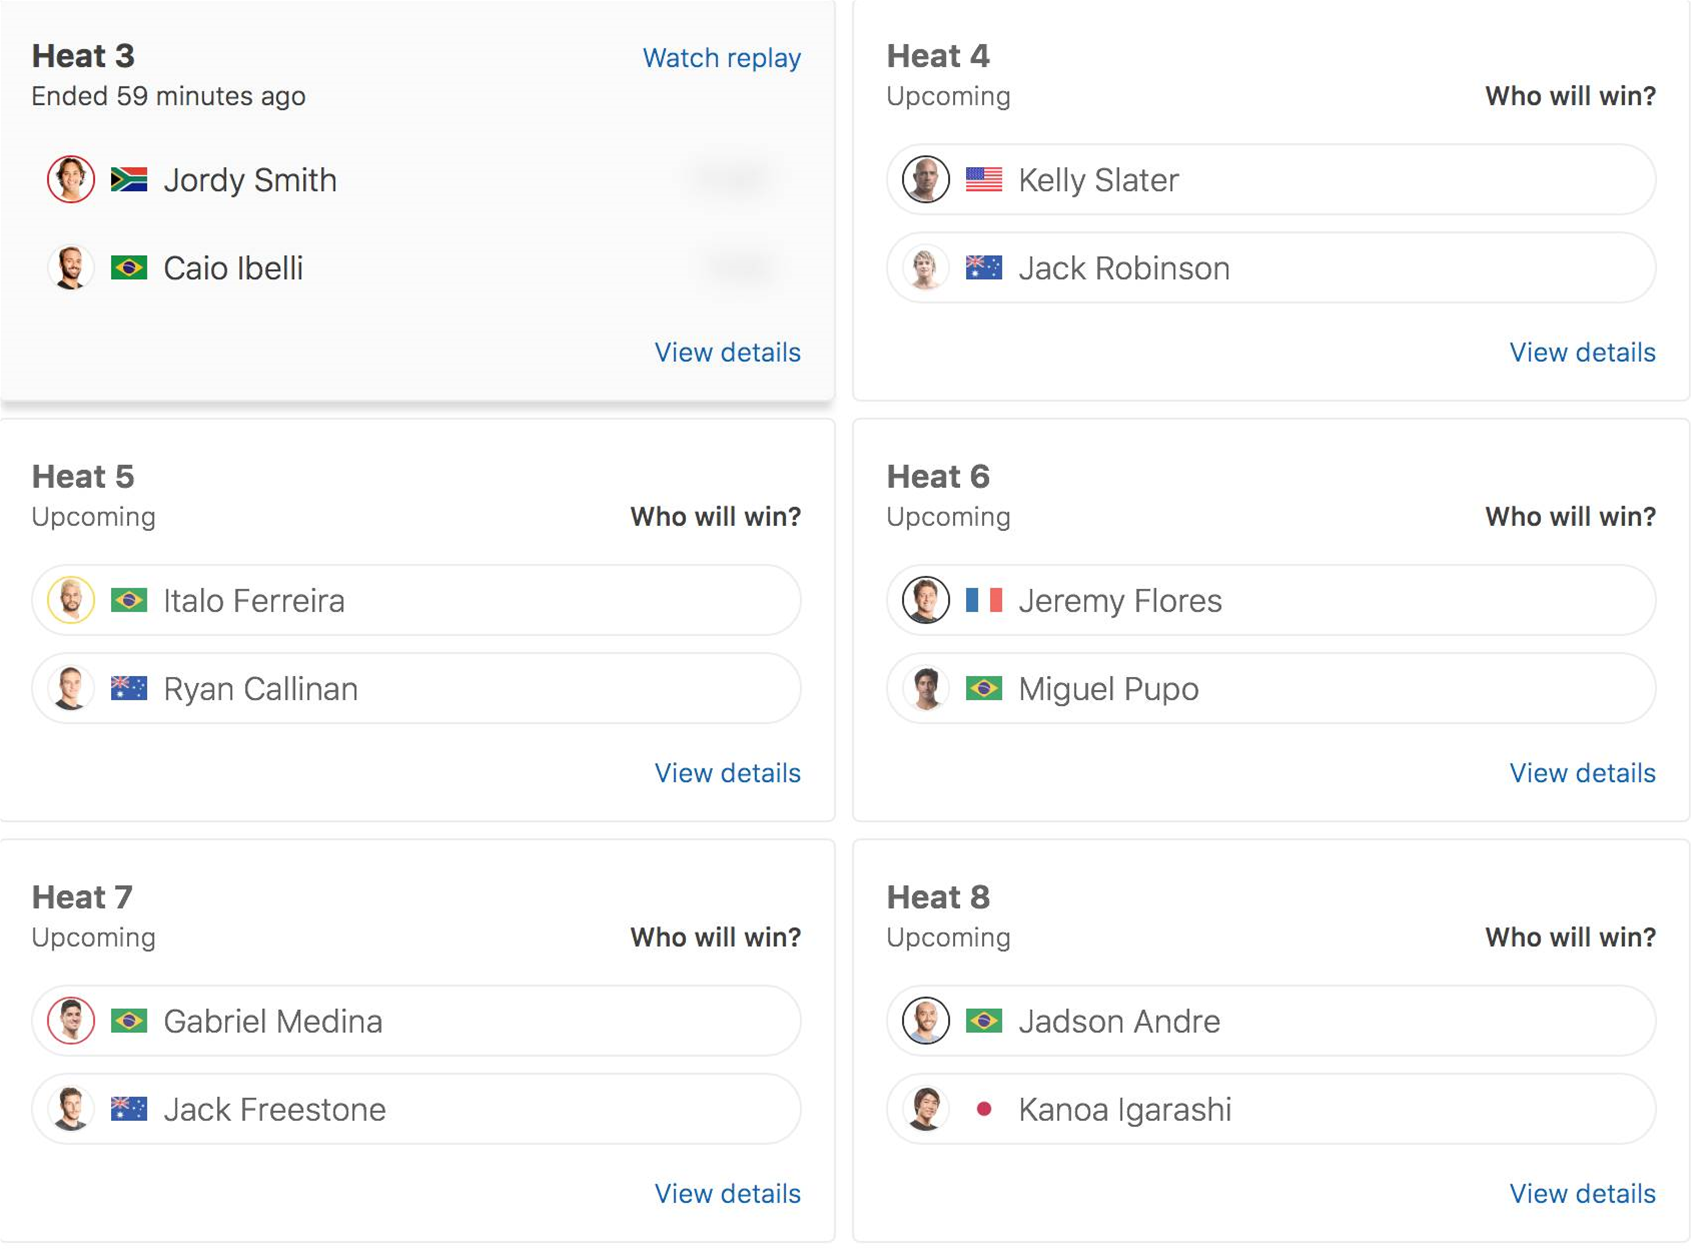Open View details for Heat 7
This screenshot has height=1258, width=1692.
point(728,1194)
